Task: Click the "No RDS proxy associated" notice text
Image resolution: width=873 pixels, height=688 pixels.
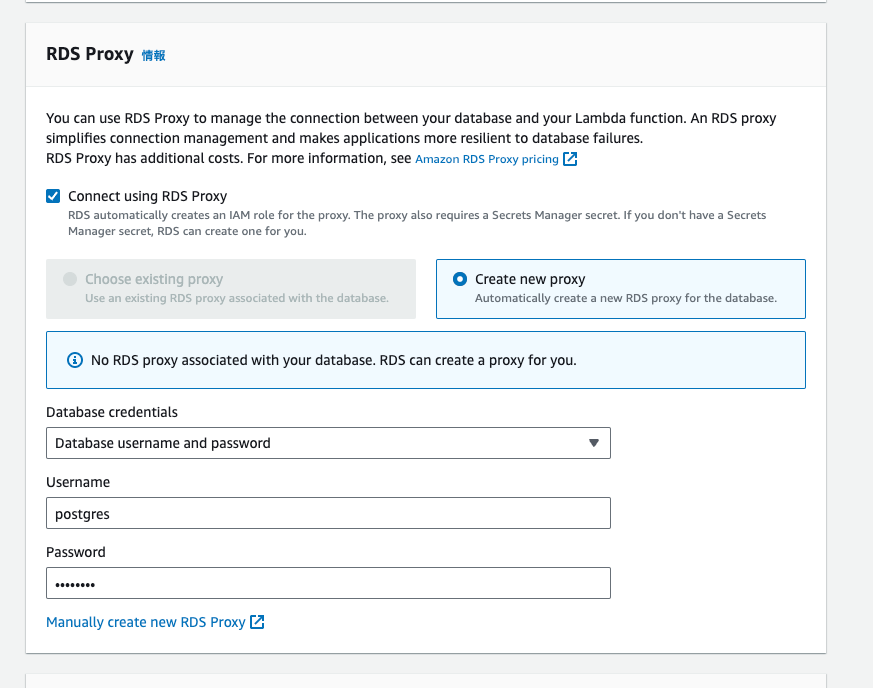Action: click(333, 360)
